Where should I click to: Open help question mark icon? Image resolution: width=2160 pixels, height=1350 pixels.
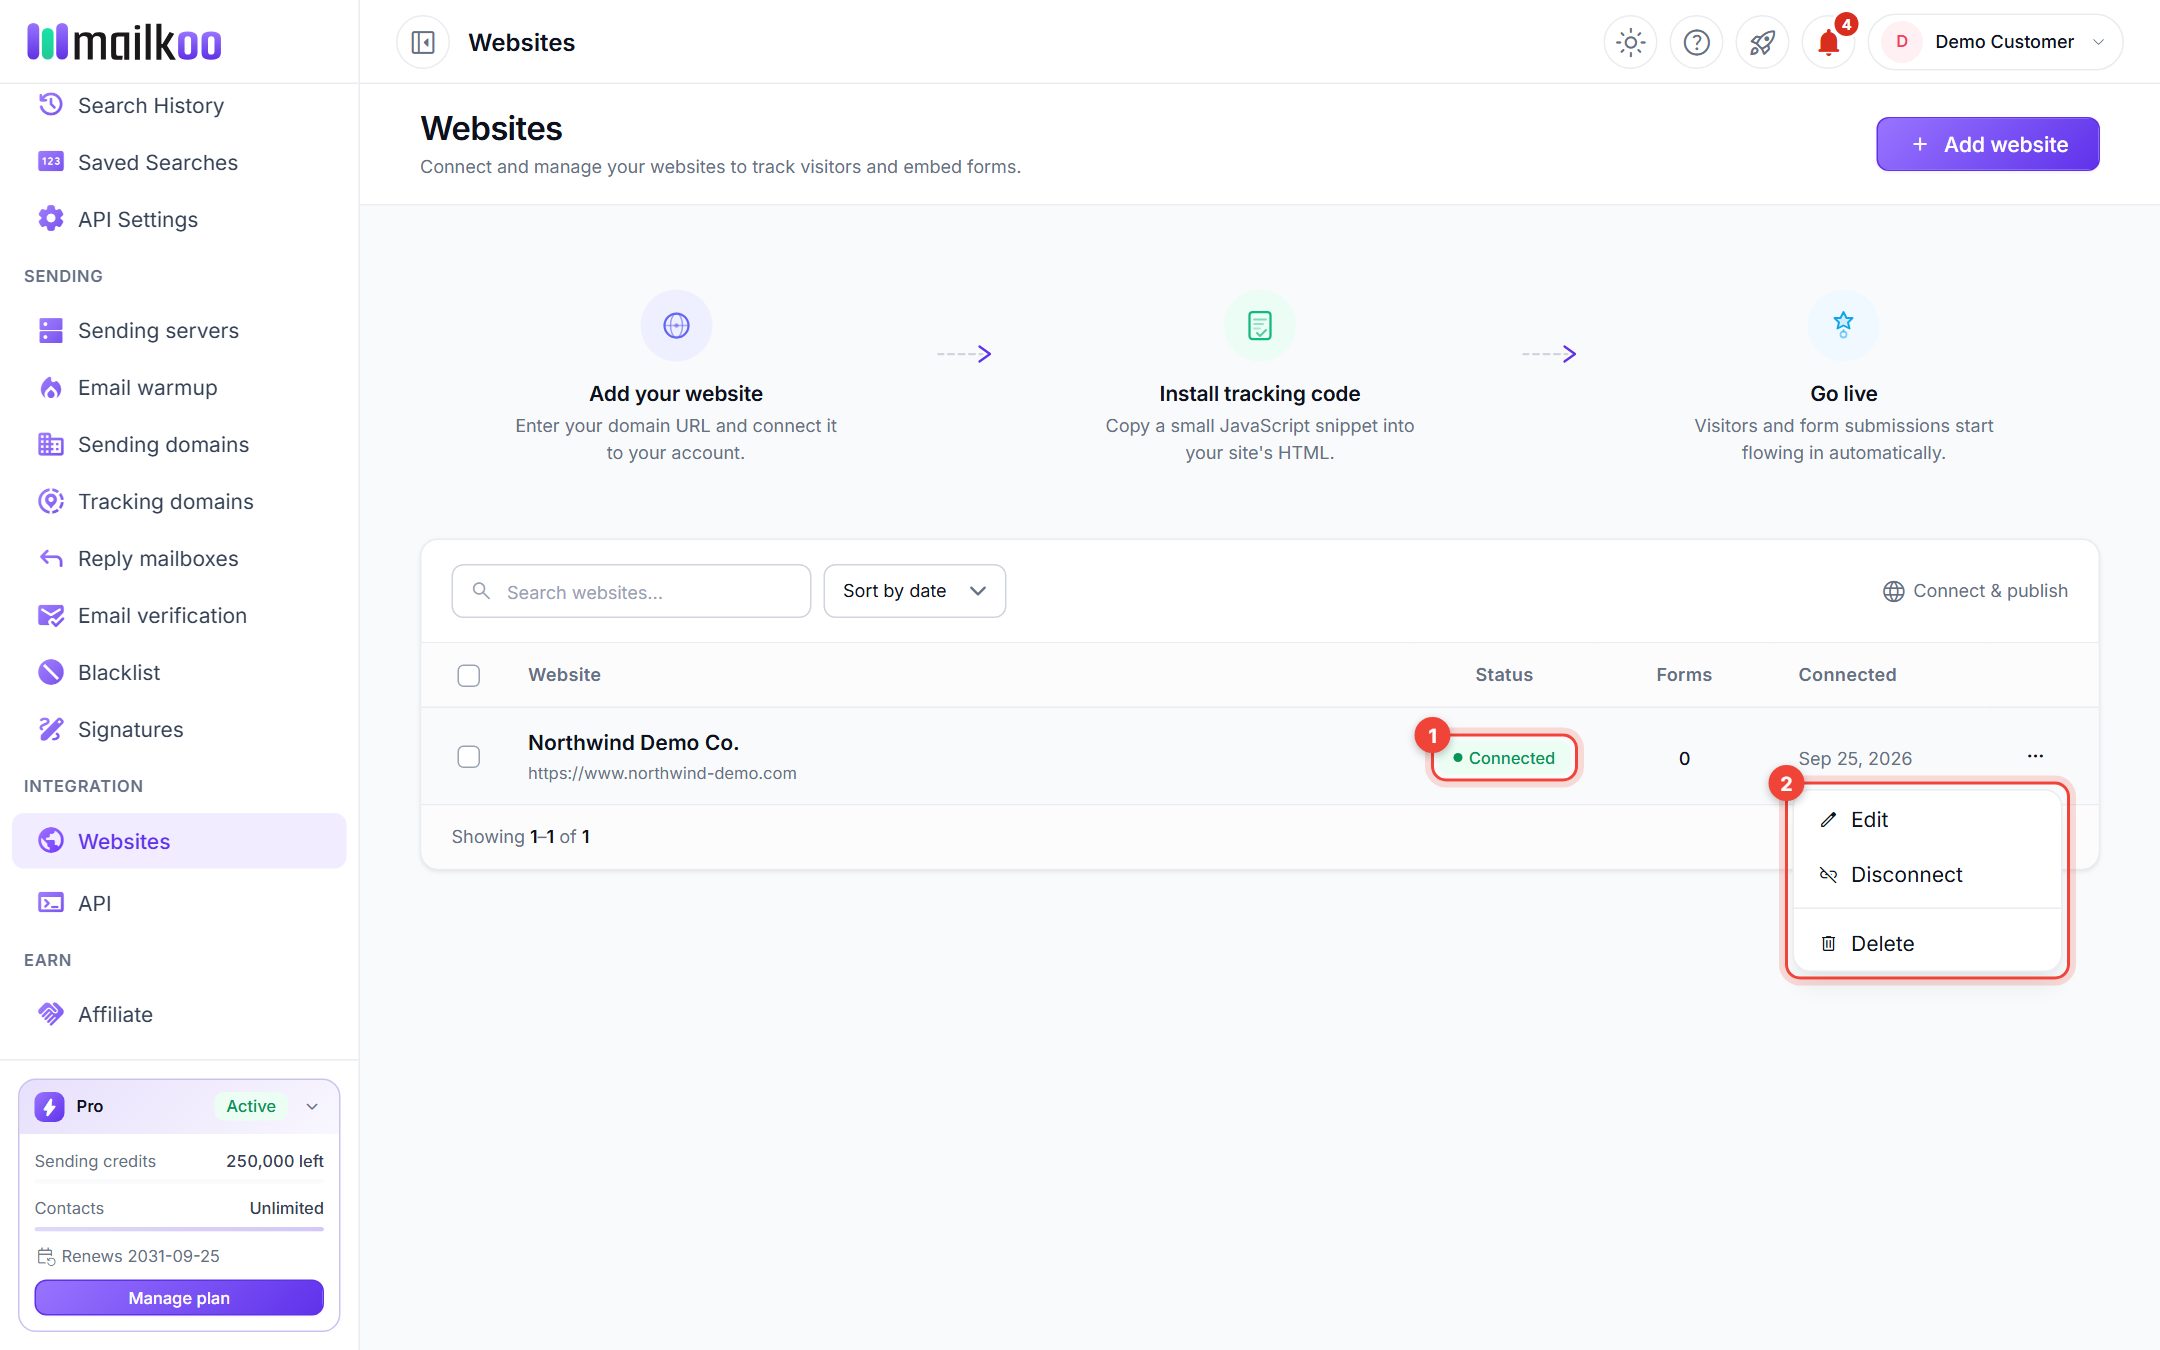[1696, 42]
